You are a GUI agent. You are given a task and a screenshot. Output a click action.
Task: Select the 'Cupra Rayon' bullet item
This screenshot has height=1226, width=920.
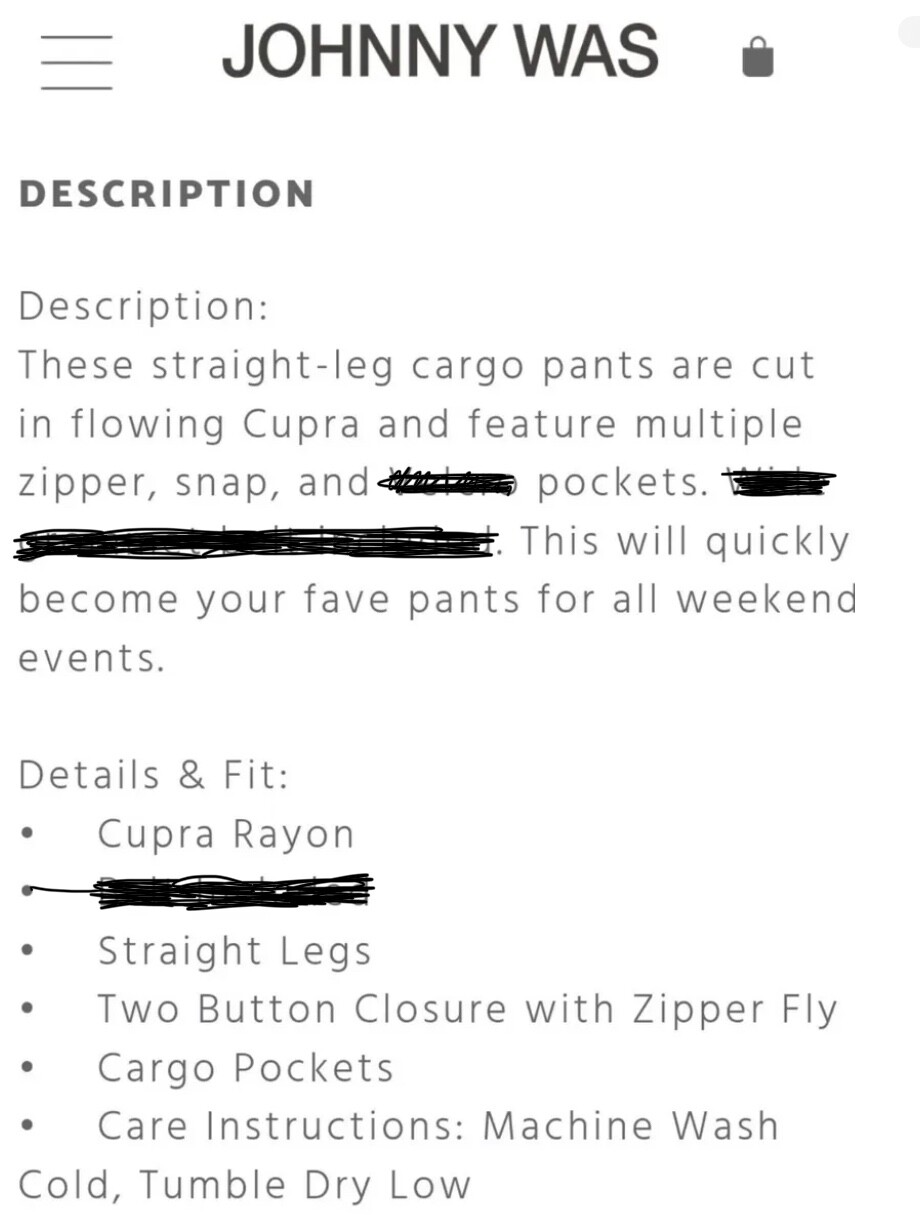(x=226, y=834)
